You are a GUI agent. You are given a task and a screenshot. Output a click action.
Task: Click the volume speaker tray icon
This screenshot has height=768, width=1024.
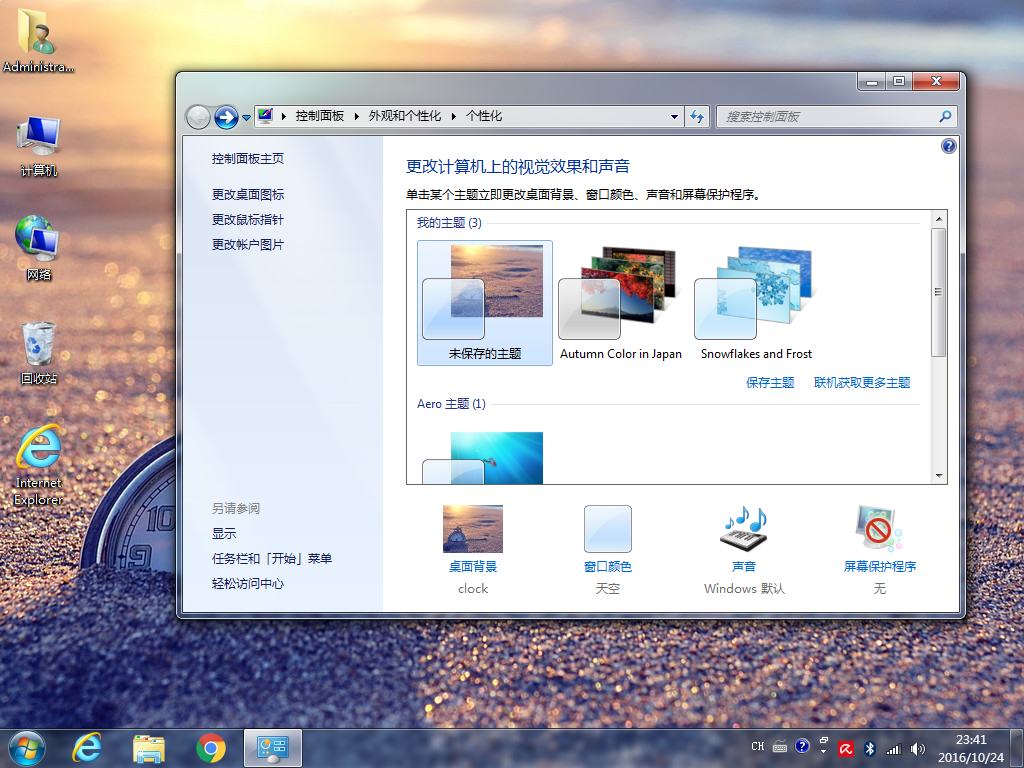click(x=918, y=748)
